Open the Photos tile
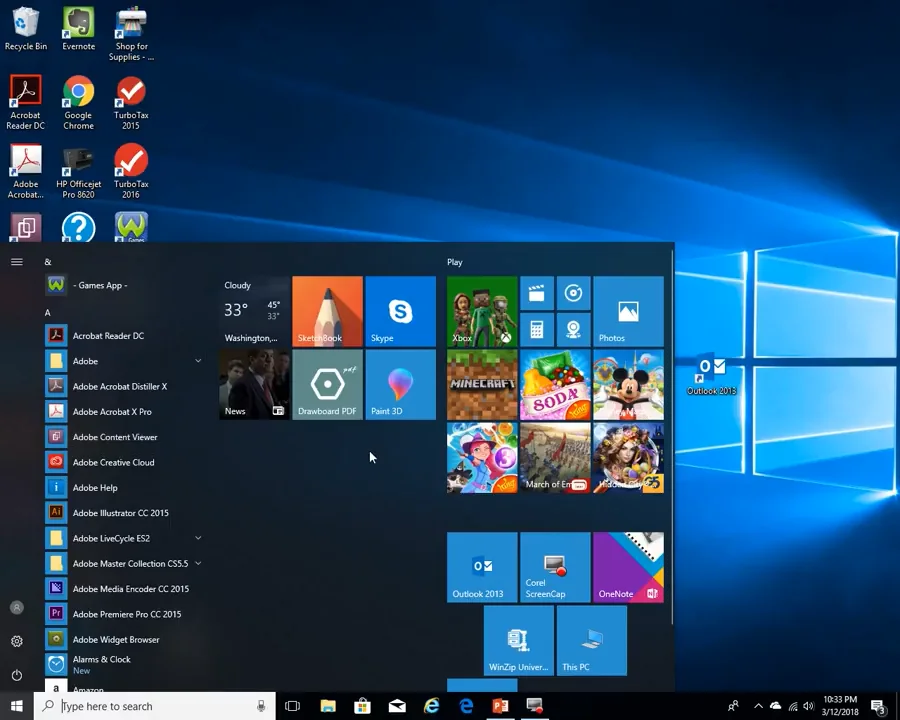The image size is (900, 720). (x=629, y=311)
